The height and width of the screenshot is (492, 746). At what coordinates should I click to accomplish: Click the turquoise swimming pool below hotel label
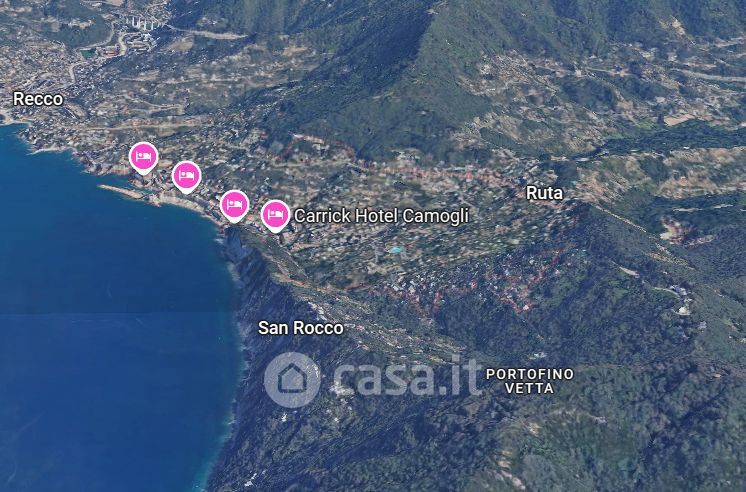[x=395, y=250]
